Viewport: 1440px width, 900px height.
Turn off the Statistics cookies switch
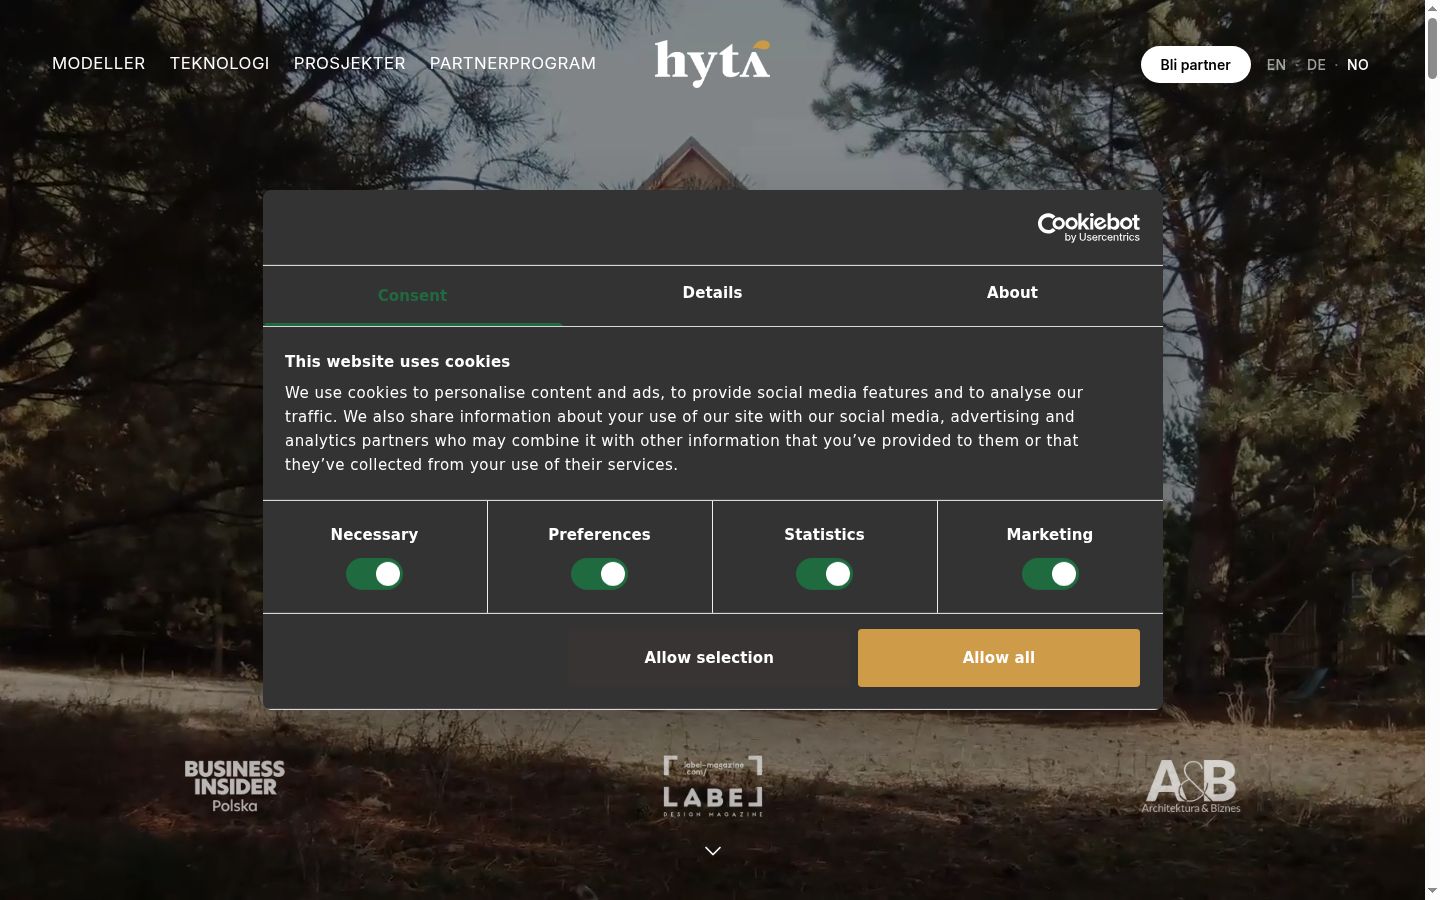coord(824,574)
